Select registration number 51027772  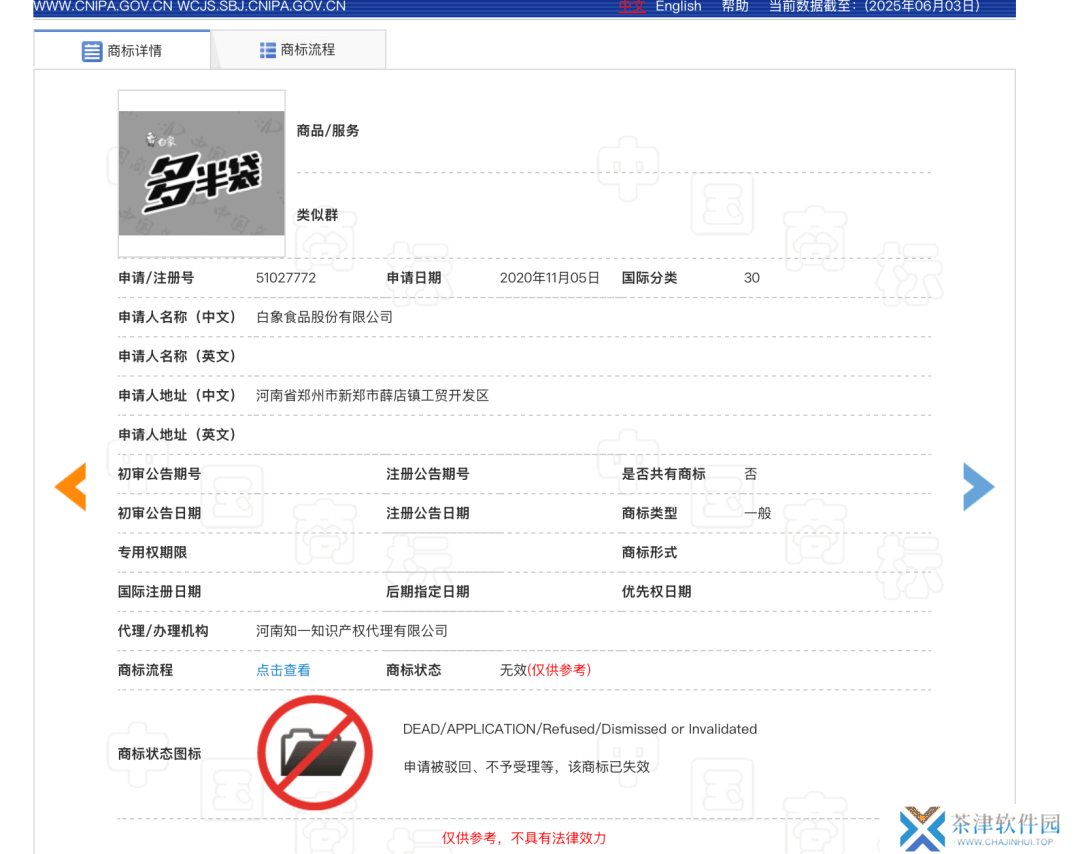[286, 278]
